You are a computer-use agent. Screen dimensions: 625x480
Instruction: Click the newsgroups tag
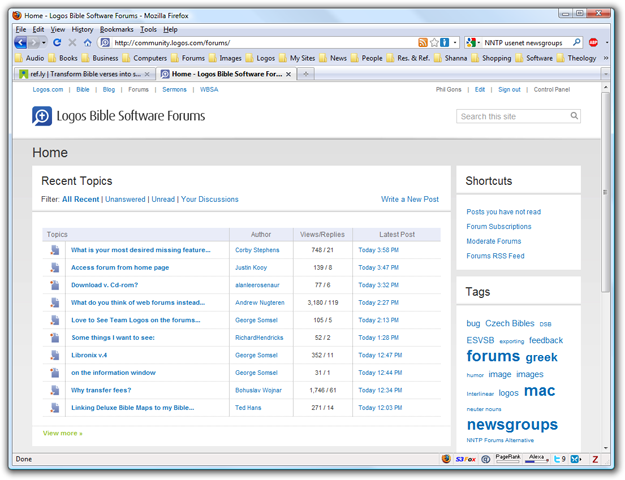[512, 425]
